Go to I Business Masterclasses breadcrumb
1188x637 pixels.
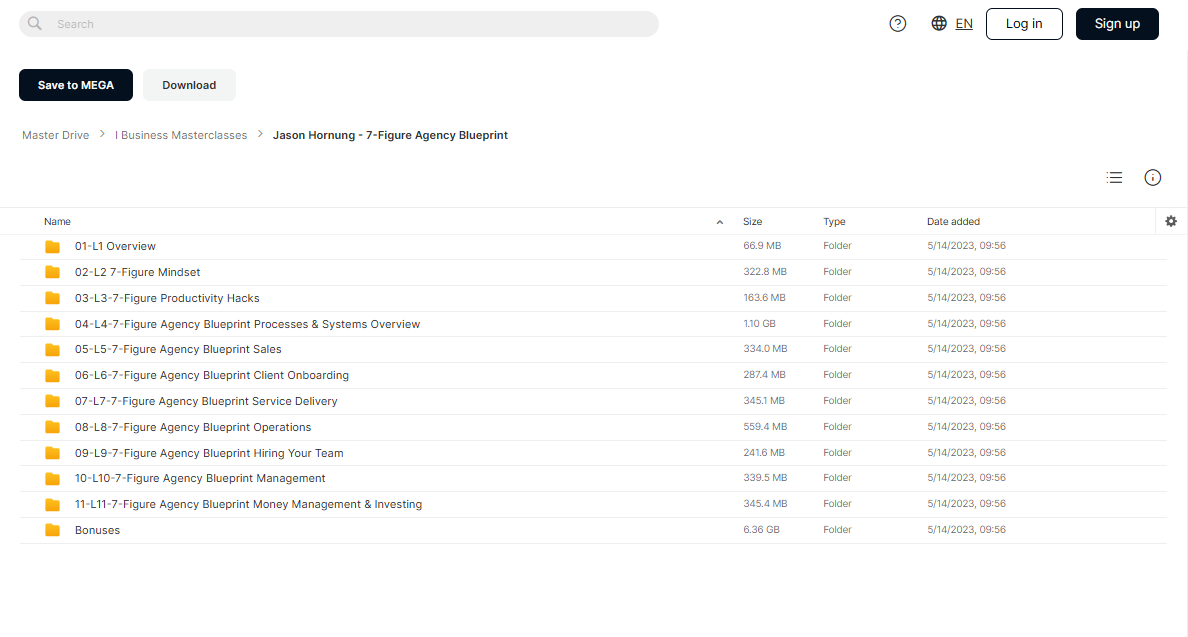[x=181, y=135]
